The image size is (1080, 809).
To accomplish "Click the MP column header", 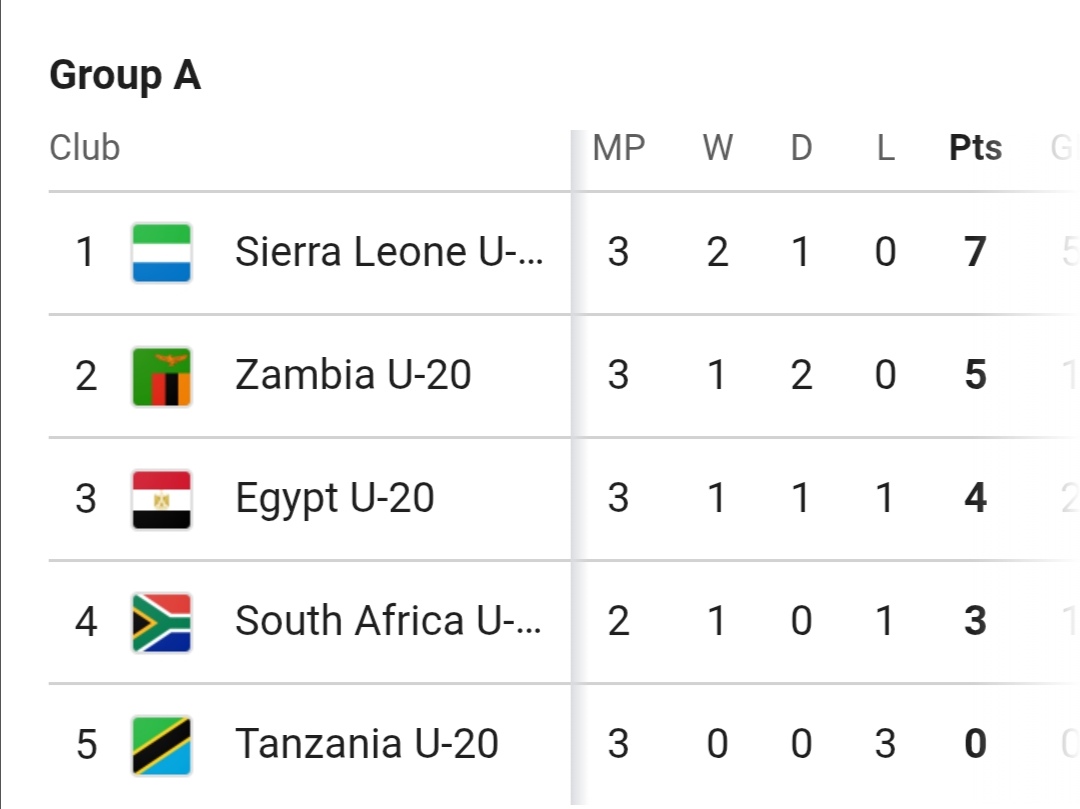I will [x=618, y=148].
